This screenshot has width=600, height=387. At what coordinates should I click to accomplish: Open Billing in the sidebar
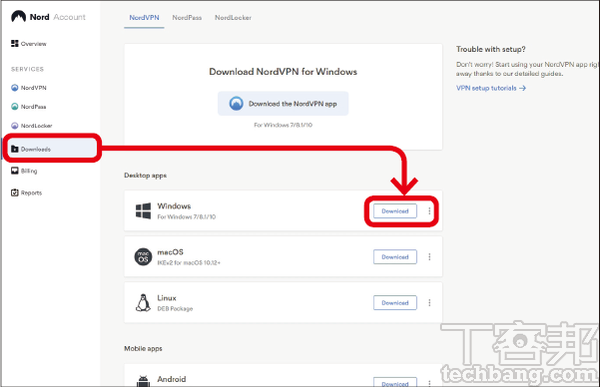24,171
